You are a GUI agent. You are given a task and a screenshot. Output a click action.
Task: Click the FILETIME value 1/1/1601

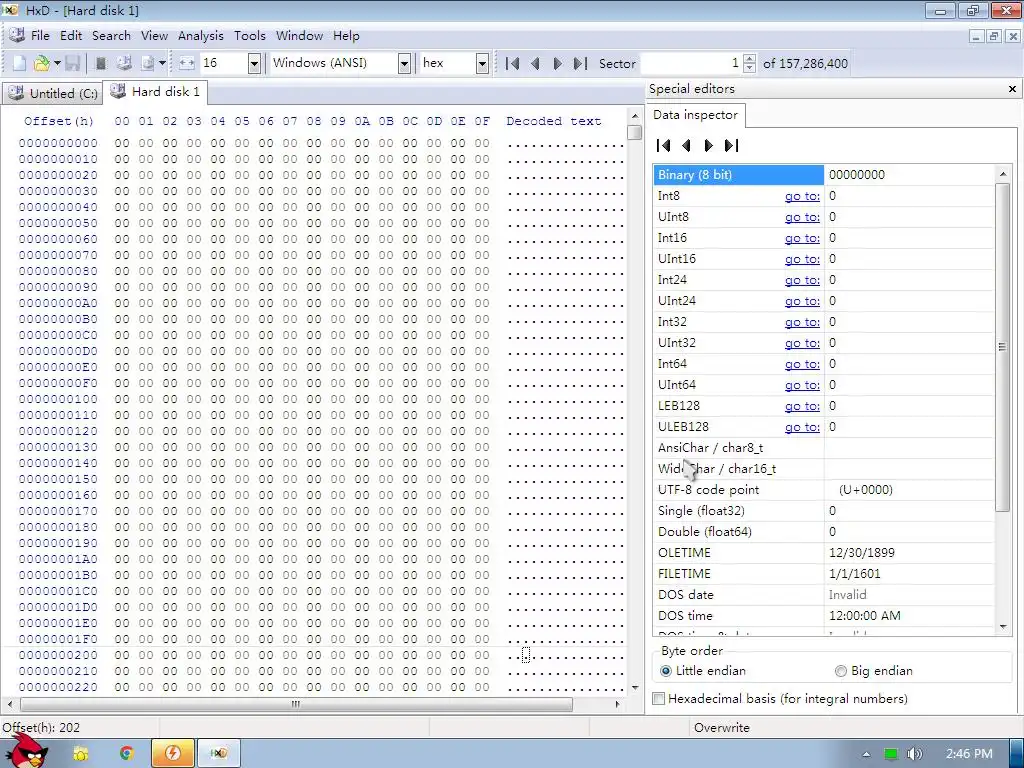854,574
